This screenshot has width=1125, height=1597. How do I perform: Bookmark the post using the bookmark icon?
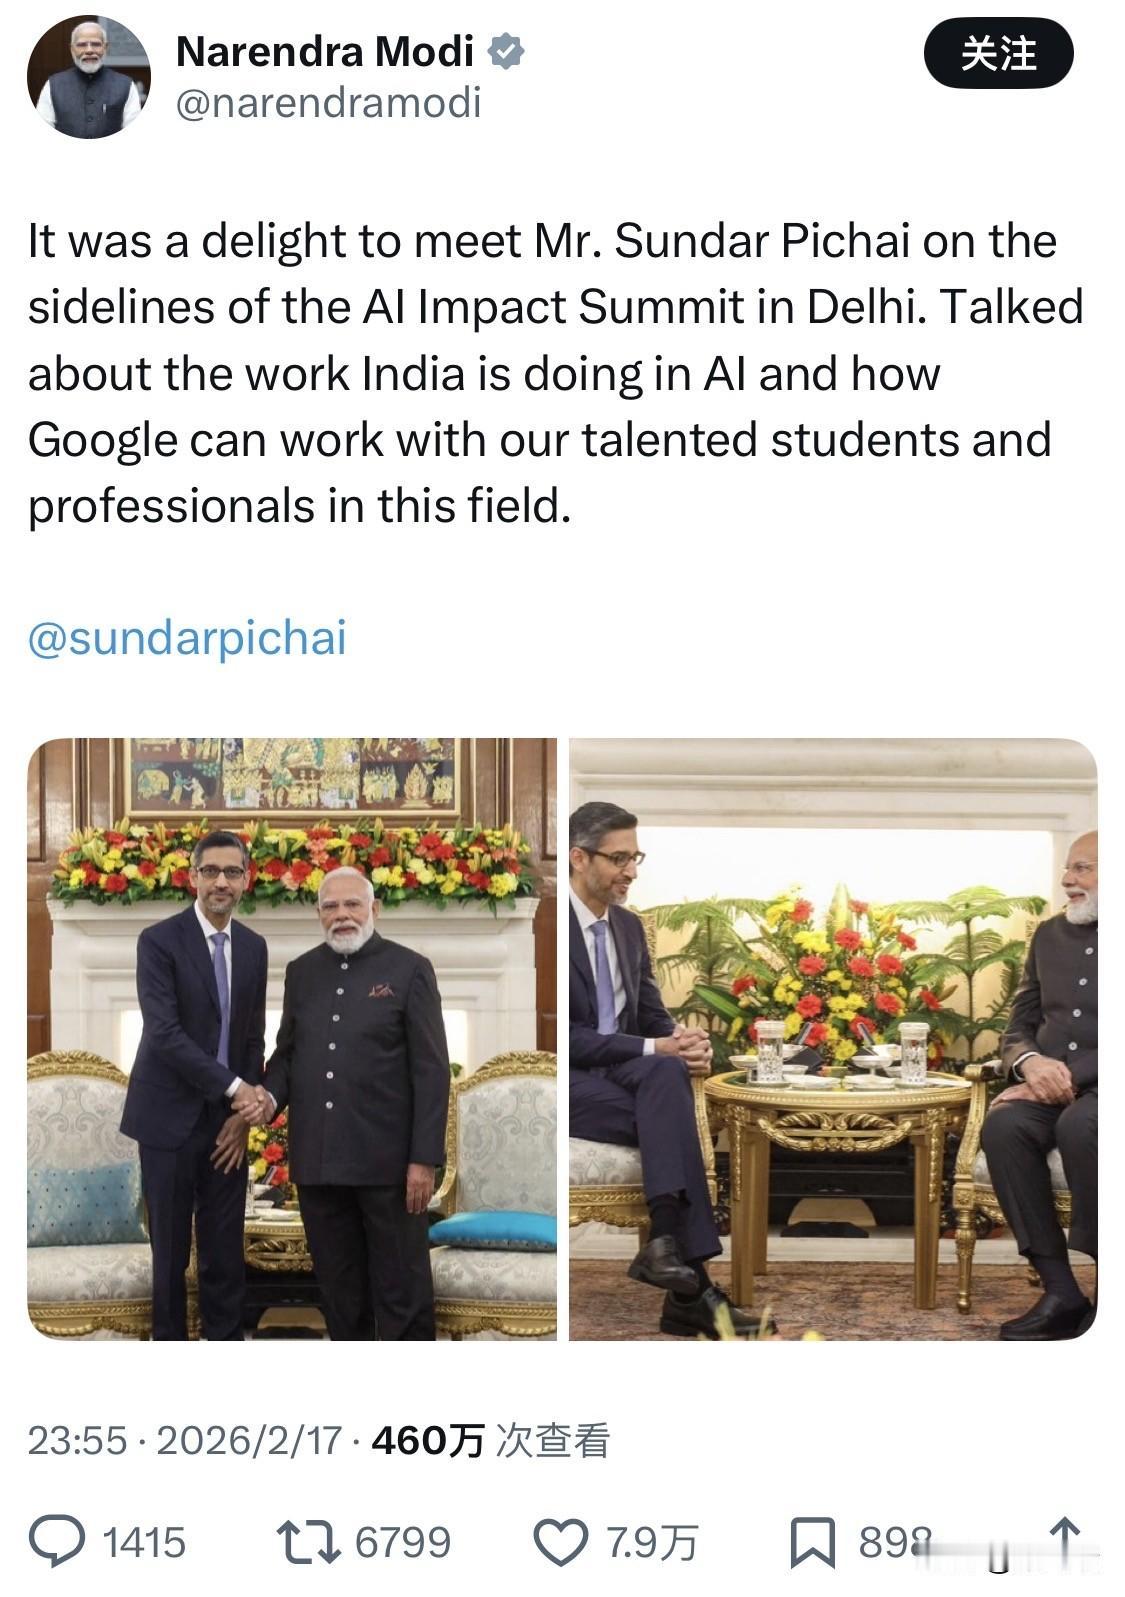(812, 1542)
